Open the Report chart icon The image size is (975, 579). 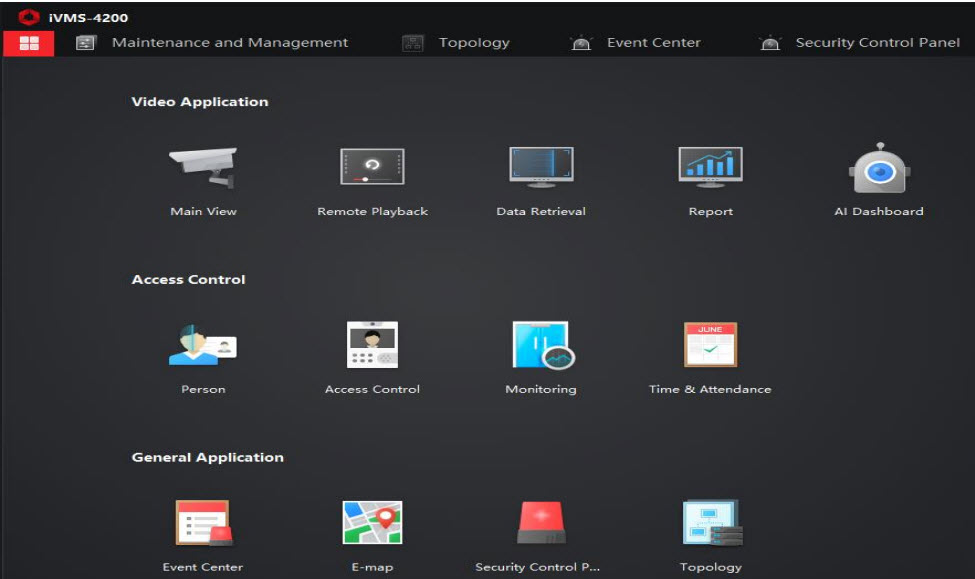710,167
